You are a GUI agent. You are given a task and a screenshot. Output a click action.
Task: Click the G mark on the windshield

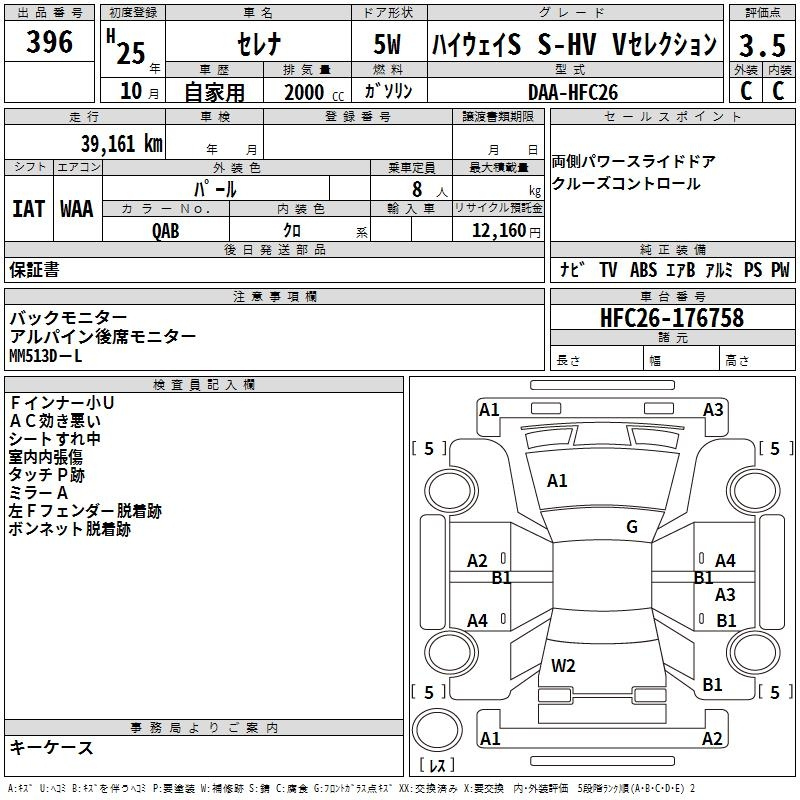[631, 527]
